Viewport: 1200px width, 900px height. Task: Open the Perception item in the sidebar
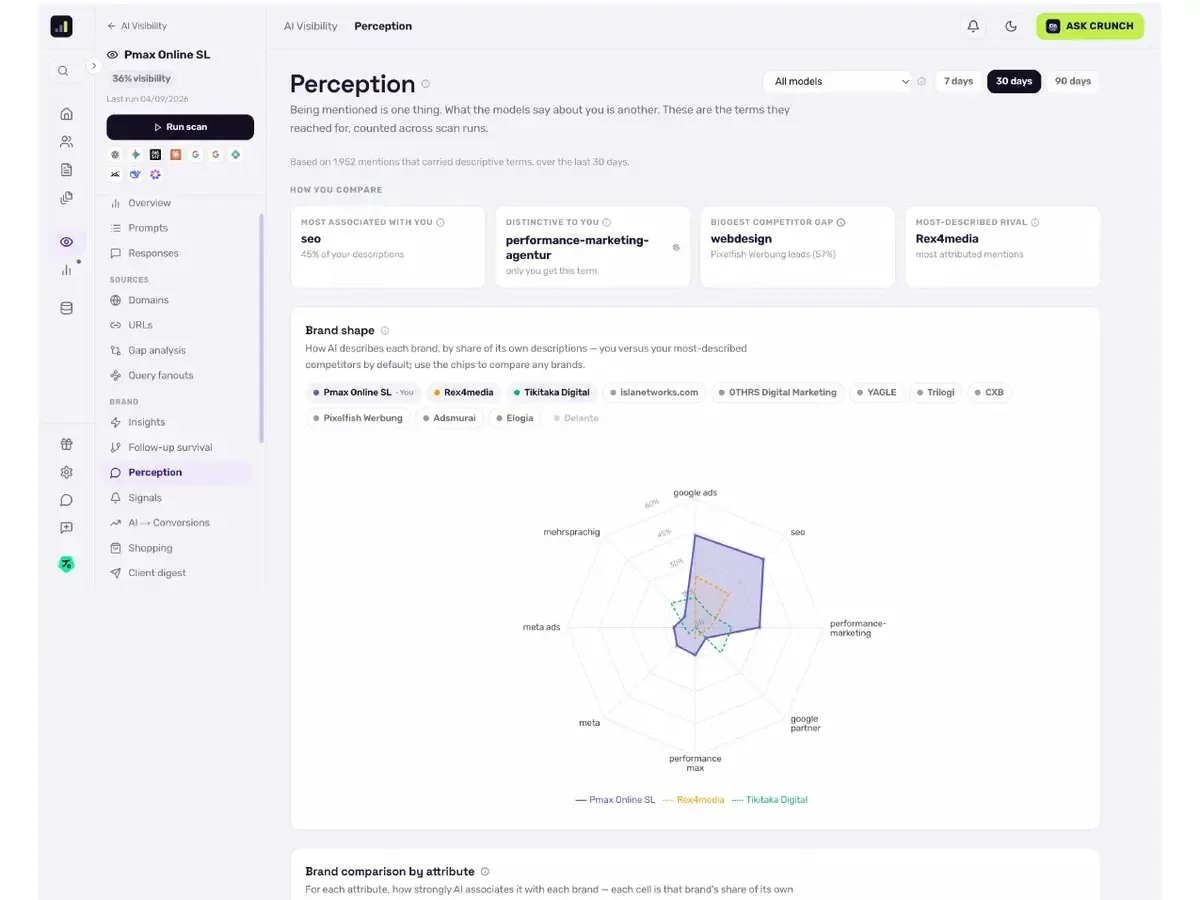click(178, 473)
